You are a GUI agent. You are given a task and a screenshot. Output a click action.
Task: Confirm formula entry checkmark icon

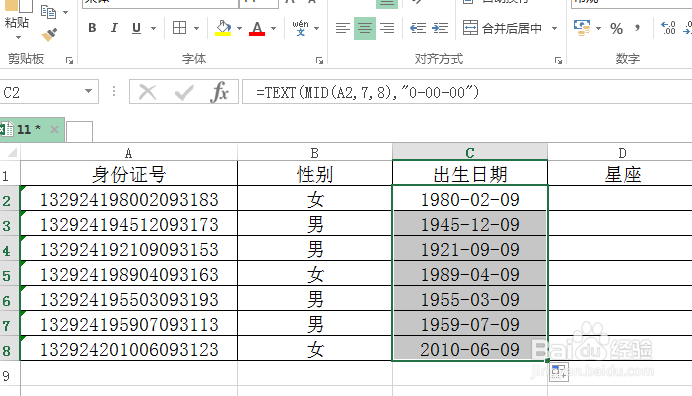[184, 92]
